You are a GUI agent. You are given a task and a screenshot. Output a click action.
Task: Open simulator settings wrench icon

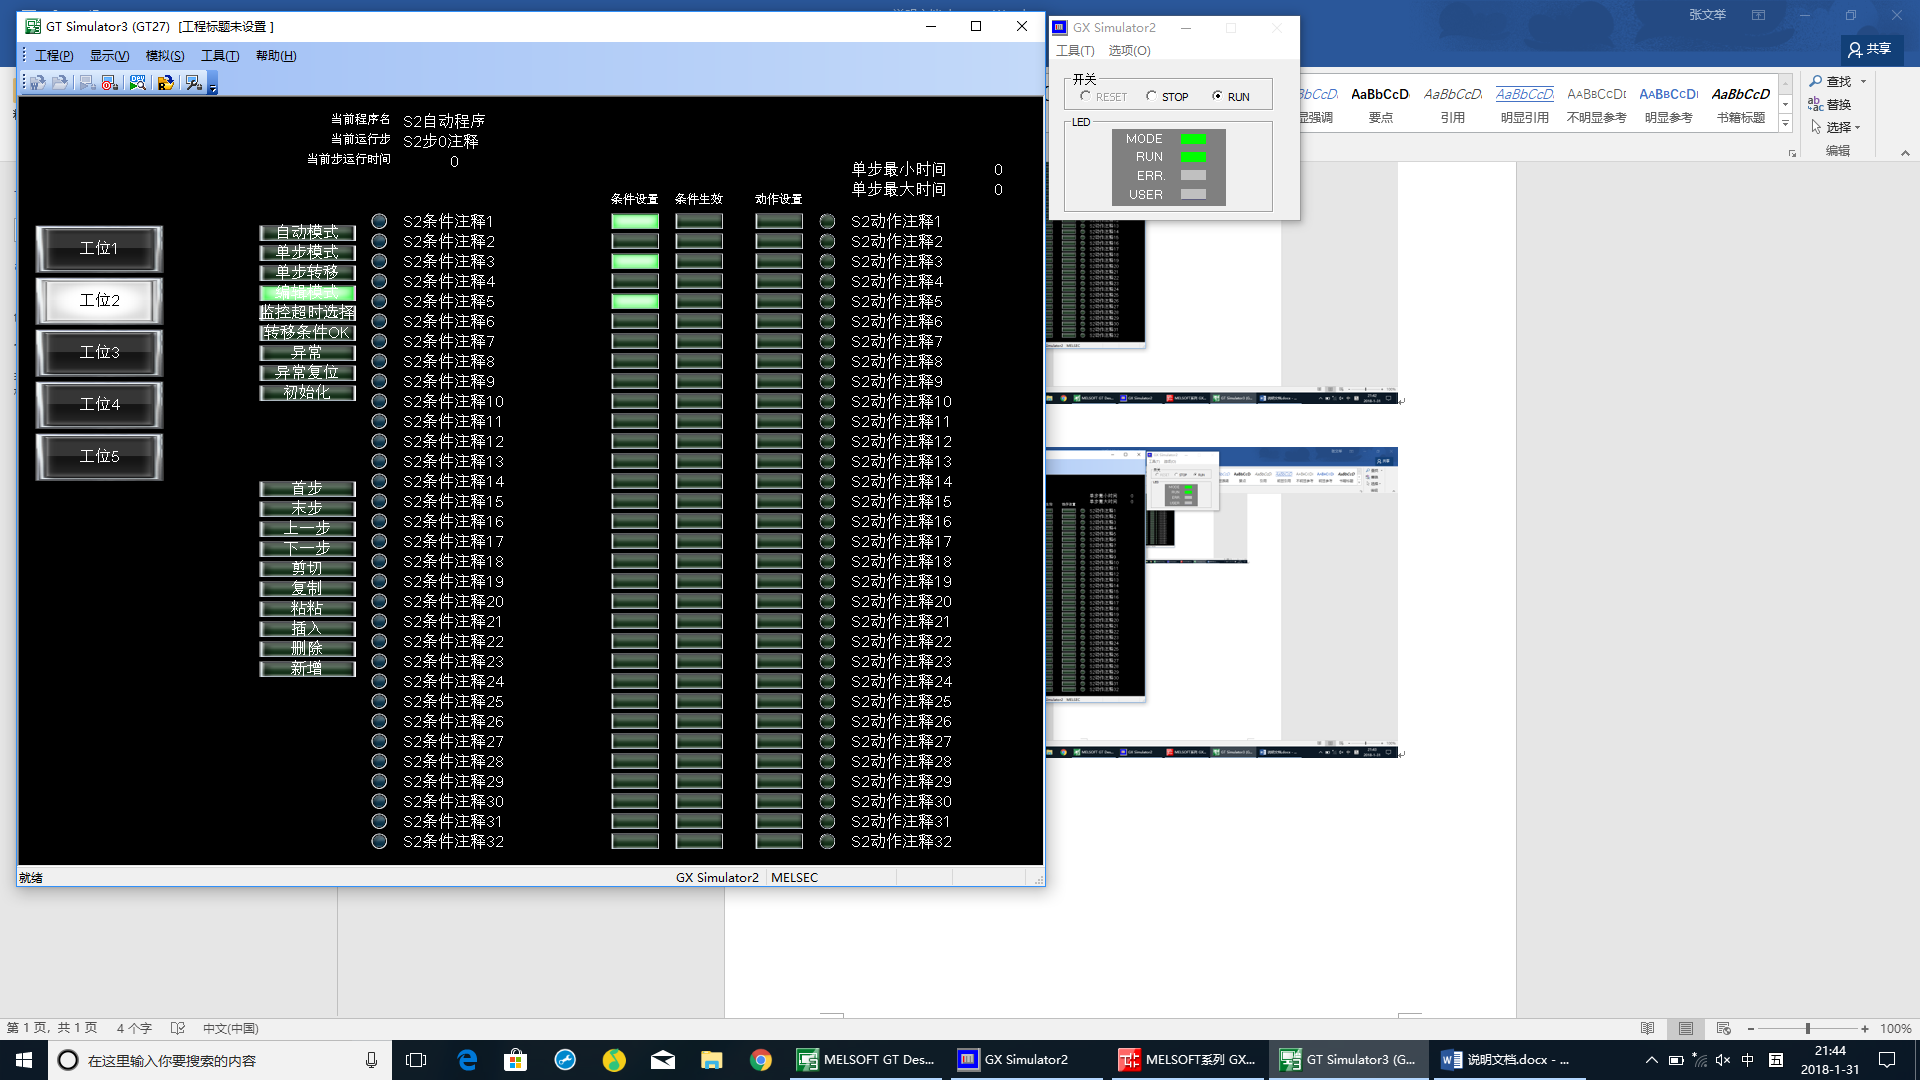(194, 83)
